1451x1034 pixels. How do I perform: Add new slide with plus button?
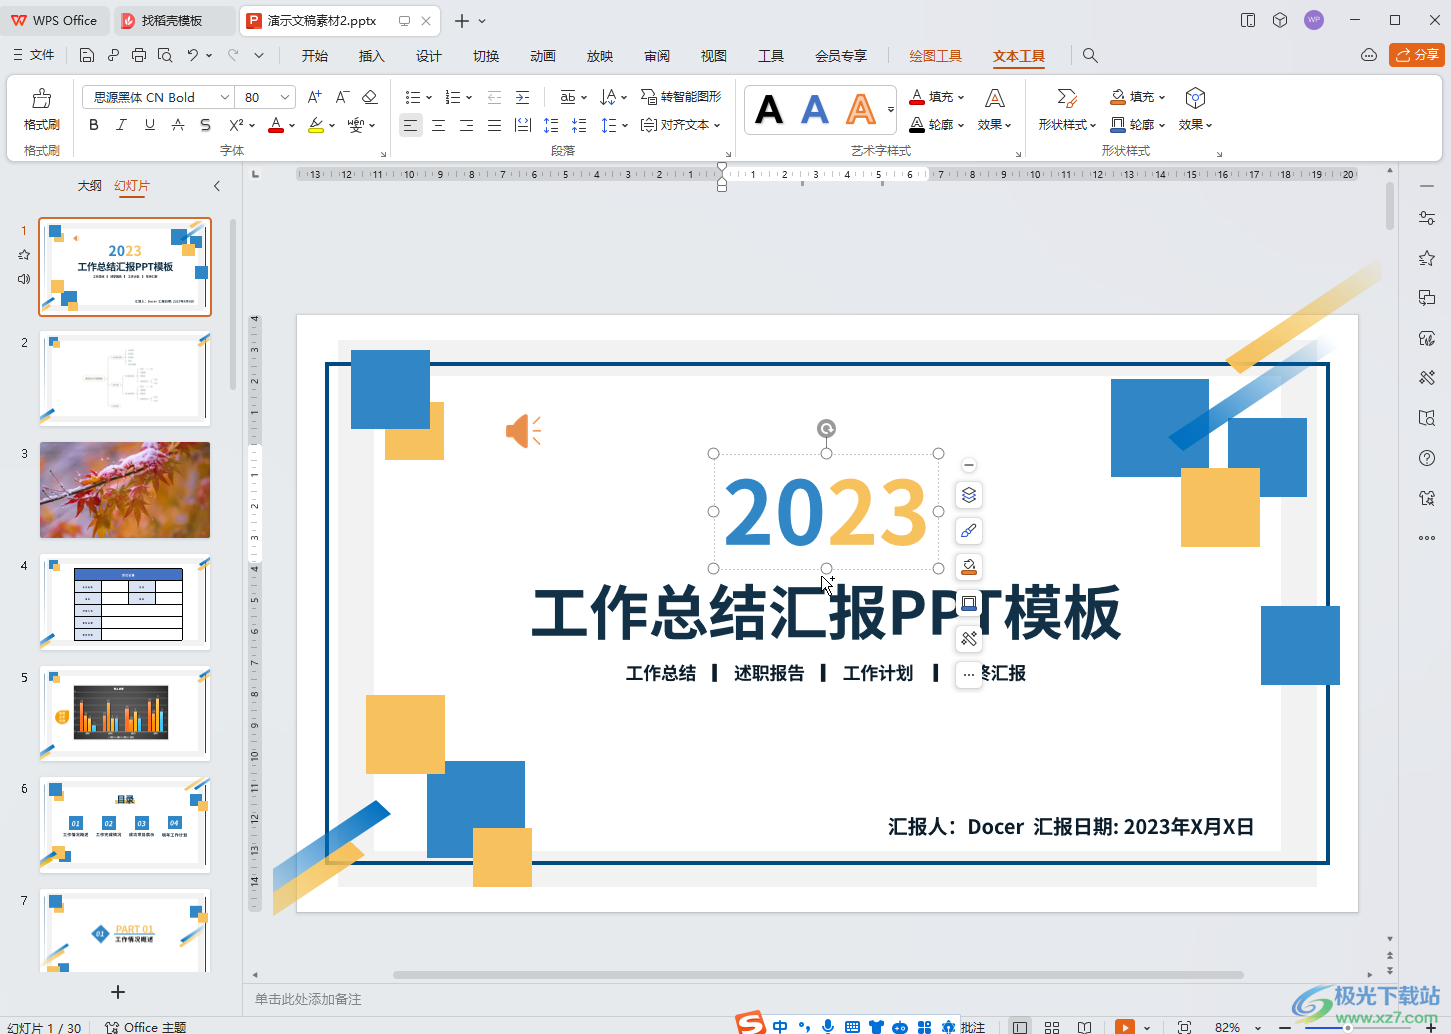coord(118,992)
